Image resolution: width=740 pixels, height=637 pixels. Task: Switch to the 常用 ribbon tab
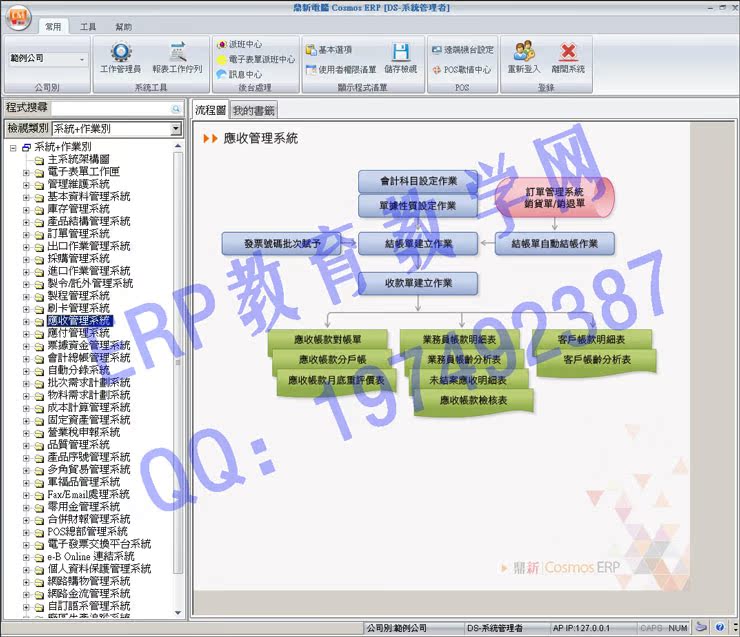53,27
